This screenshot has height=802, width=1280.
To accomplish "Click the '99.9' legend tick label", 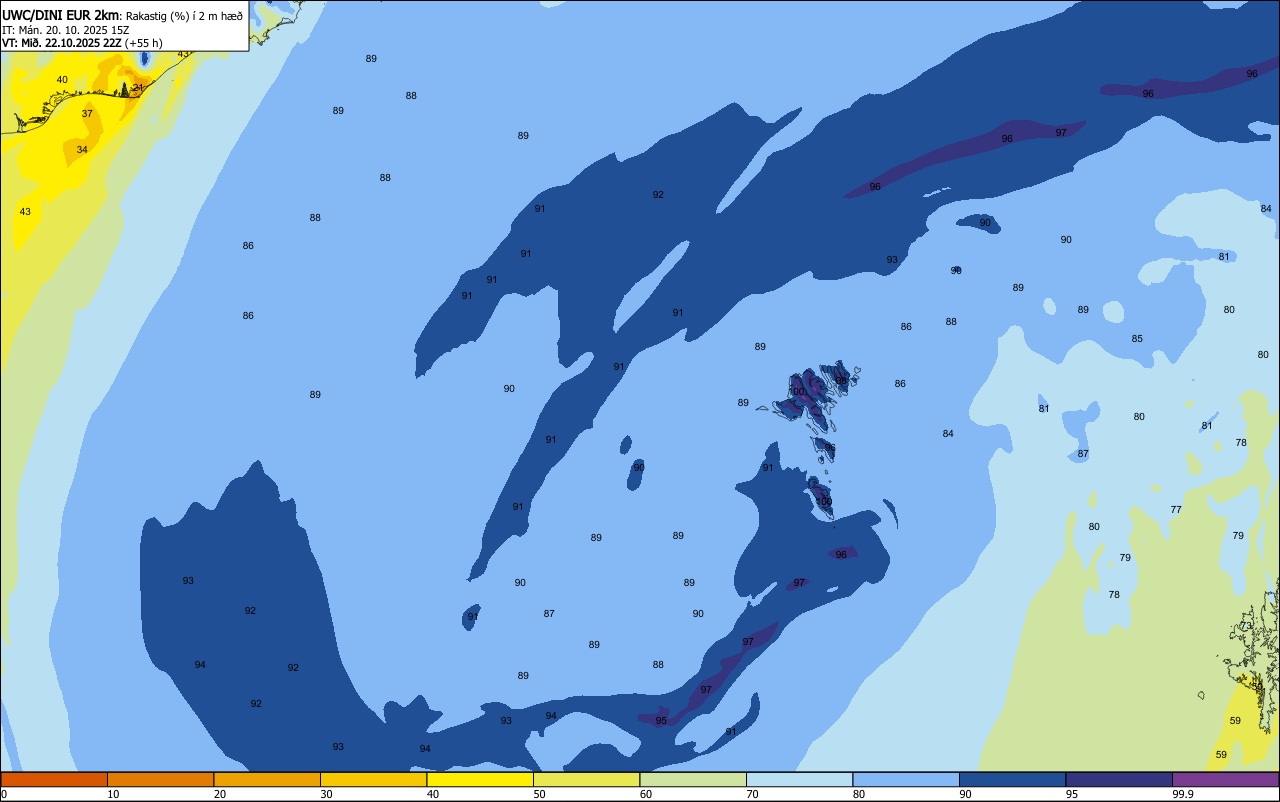I will pos(1183,794).
